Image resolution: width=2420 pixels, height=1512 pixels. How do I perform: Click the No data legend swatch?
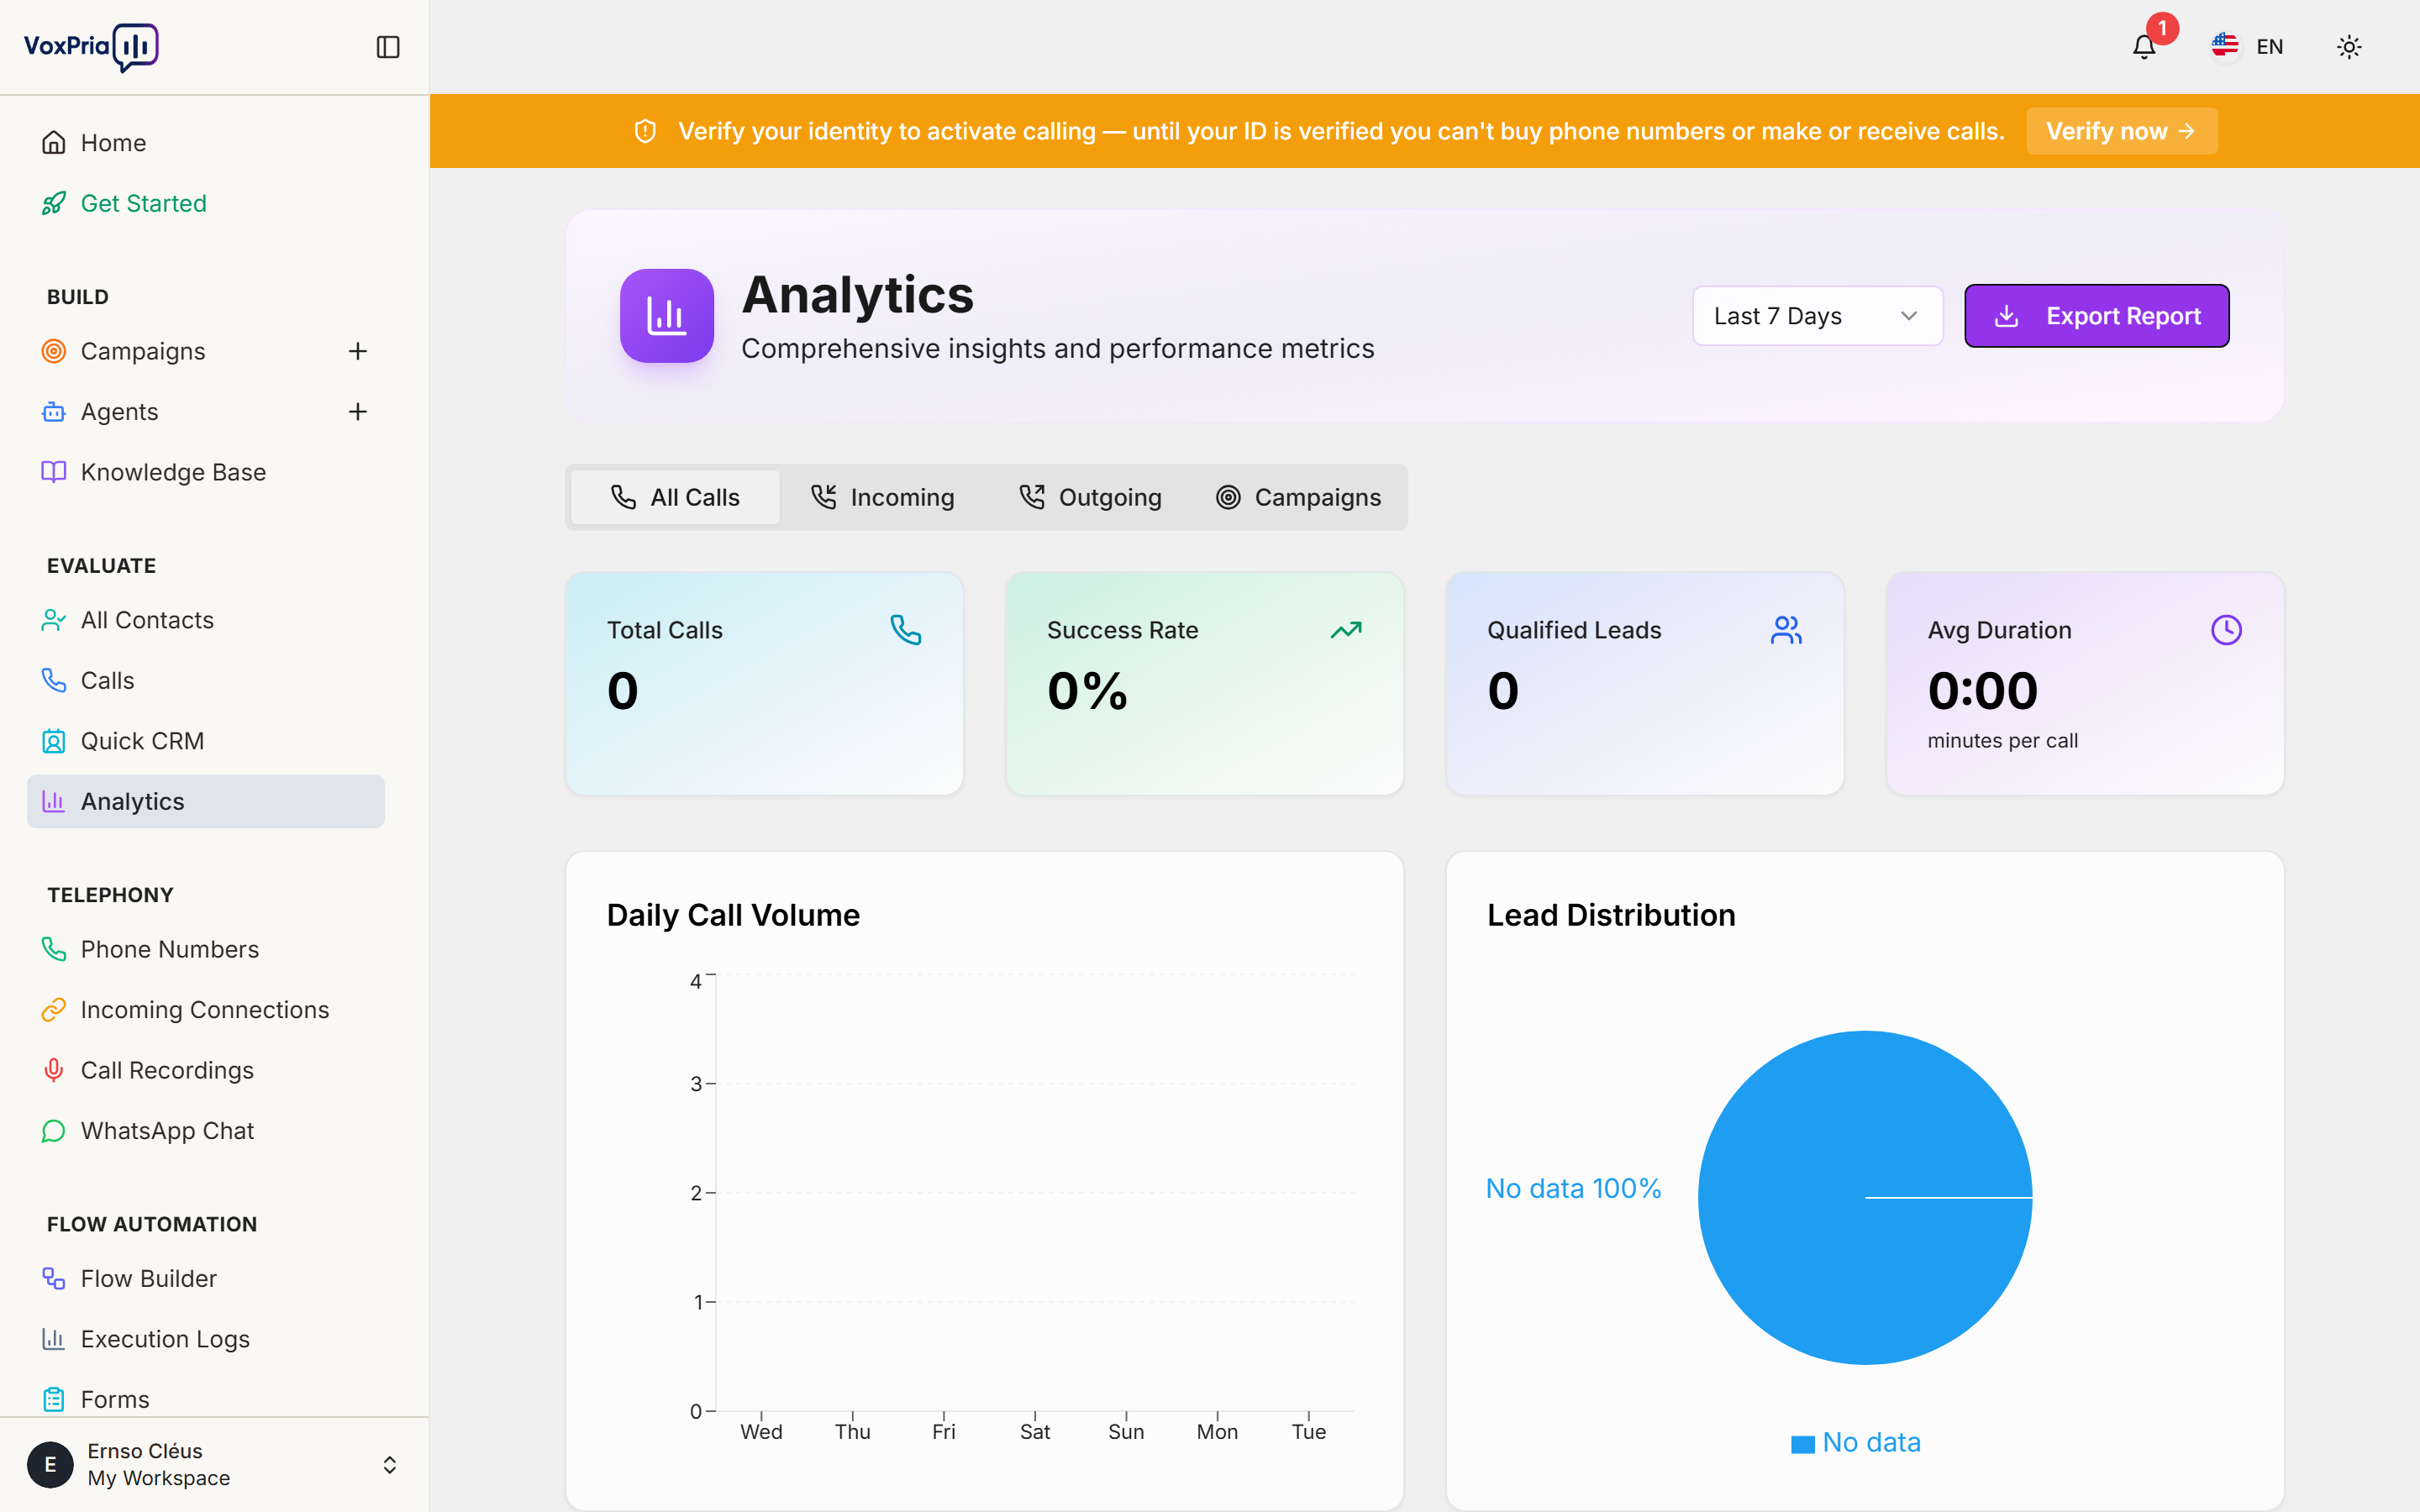(x=1802, y=1444)
